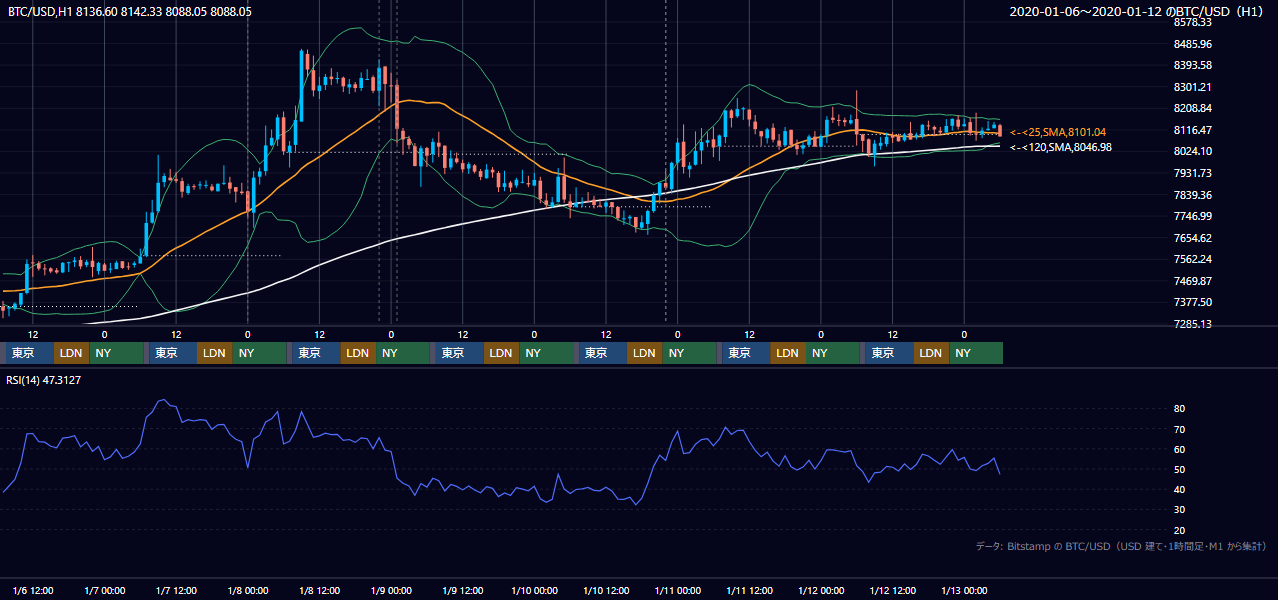Click price axis value 7654.62
The height and width of the screenshot is (600, 1278).
pyautogui.click(x=1192, y=238)
